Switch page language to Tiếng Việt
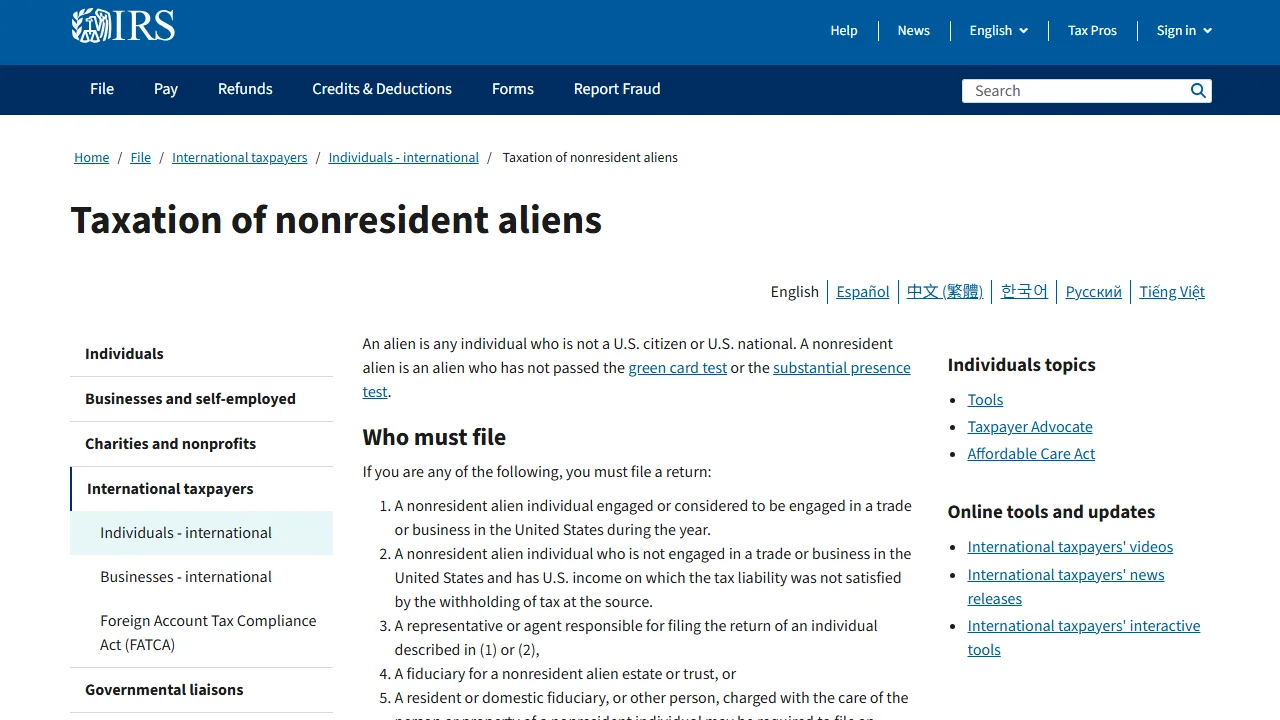Image resolution: width=1280 pixels, height=720 pixels. click(x=1172, y=292)
